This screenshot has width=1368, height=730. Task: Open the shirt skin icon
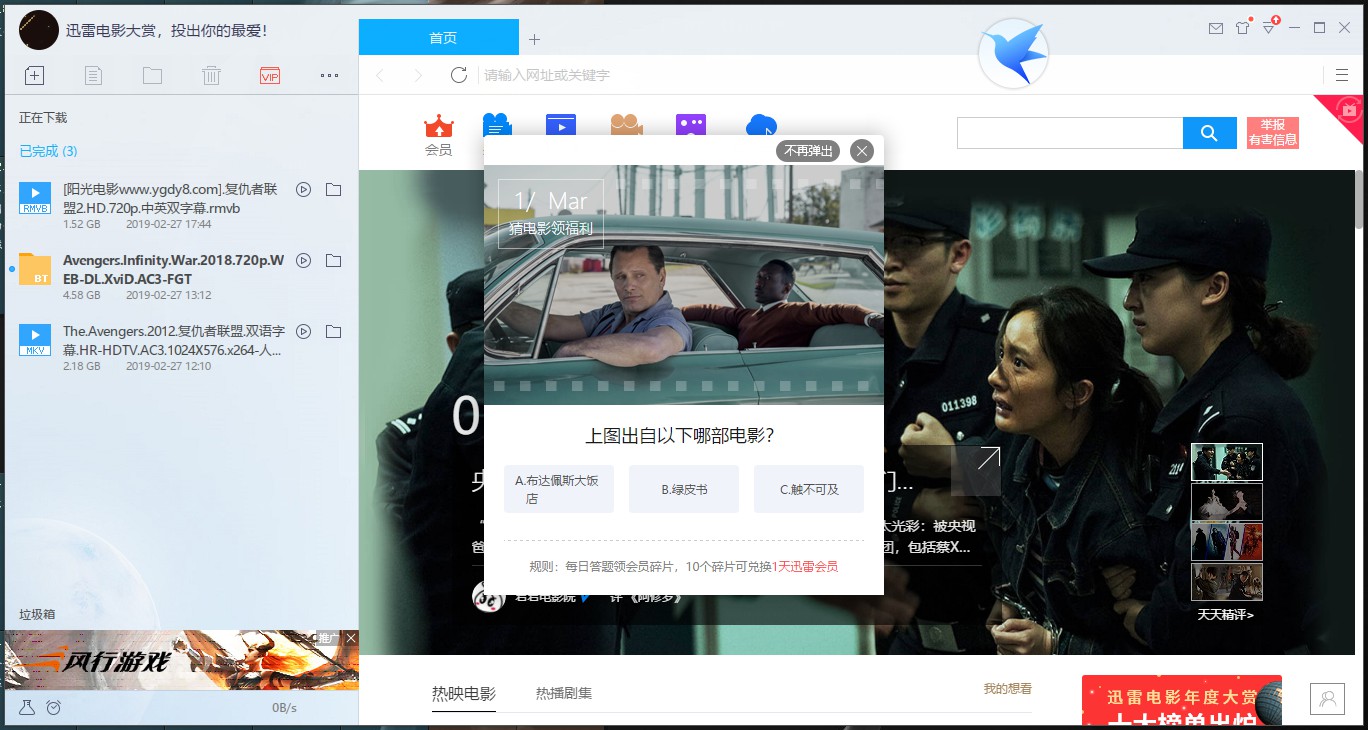click(1242, 28)
